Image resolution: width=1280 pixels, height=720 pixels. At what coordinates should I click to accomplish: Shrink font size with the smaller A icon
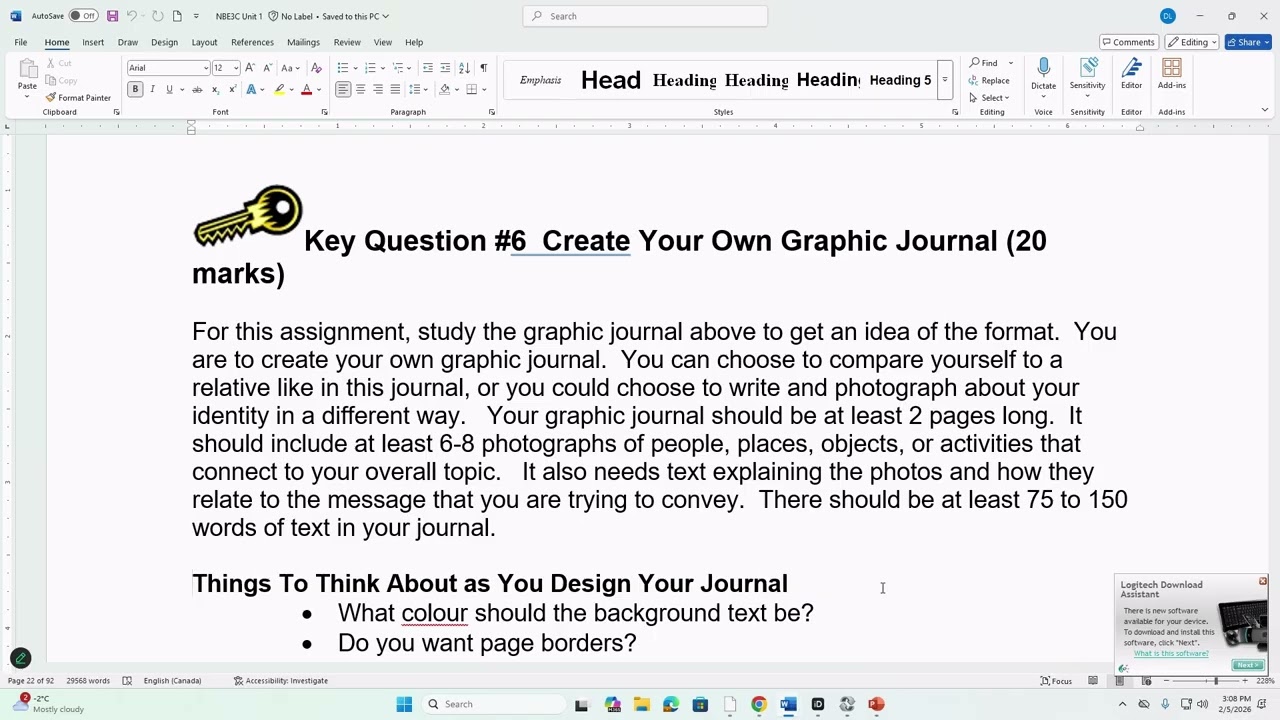(x=267, y=68)
